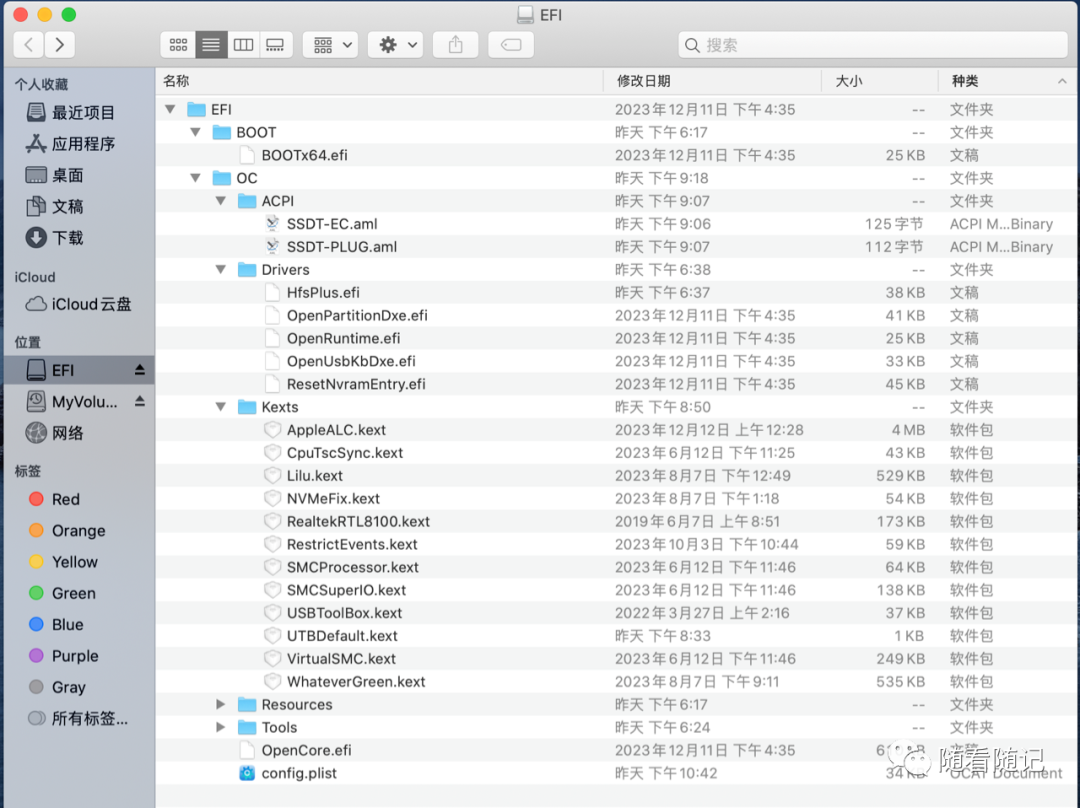Eject the MyVolu... volume in sidebar
Viewport: 1080px width, 808px height.
[140, 401]
